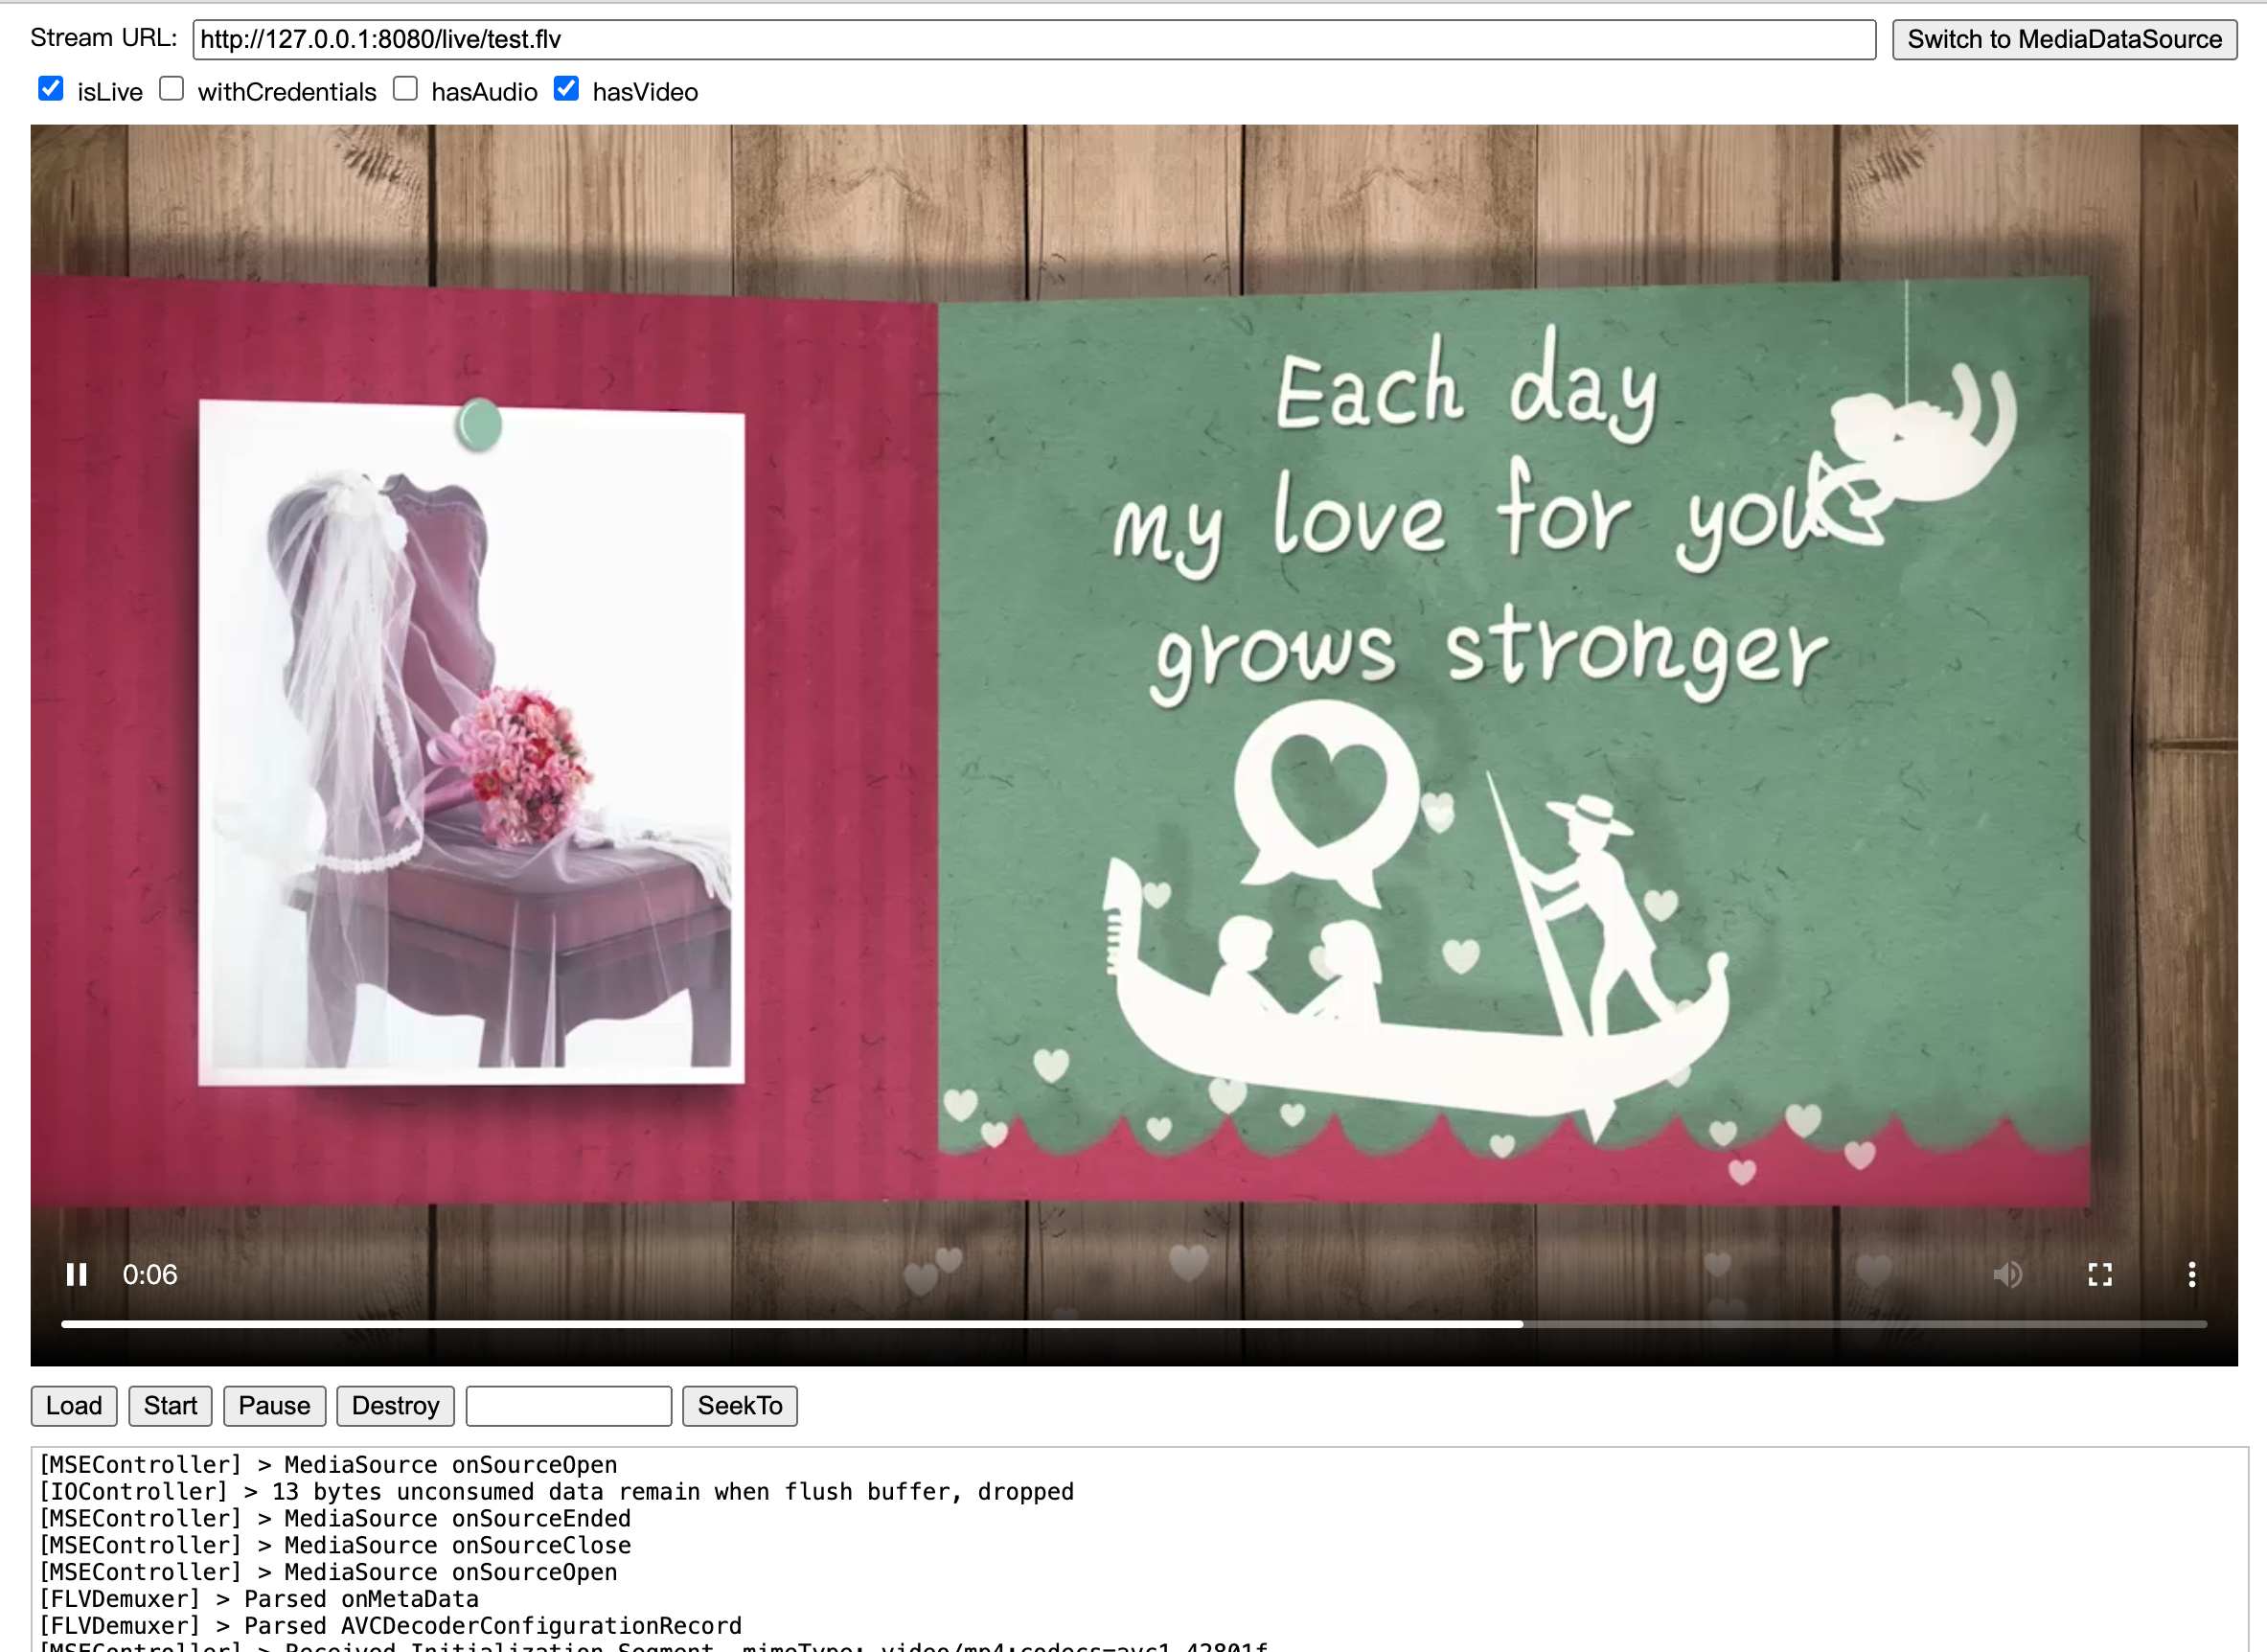The image size is (2267, 1652).
Task: Click the 'hasVideo' label text
Action: pyautogui.click(x=645, y=92)
